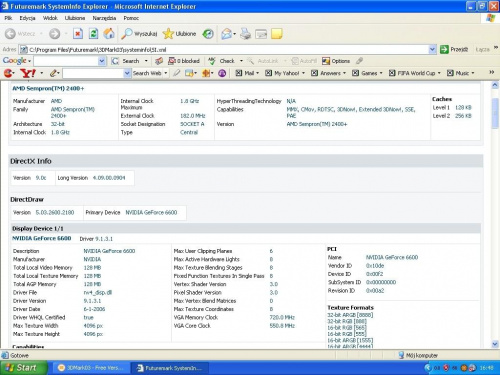Click the Windows Start button

tap(22, 368)
